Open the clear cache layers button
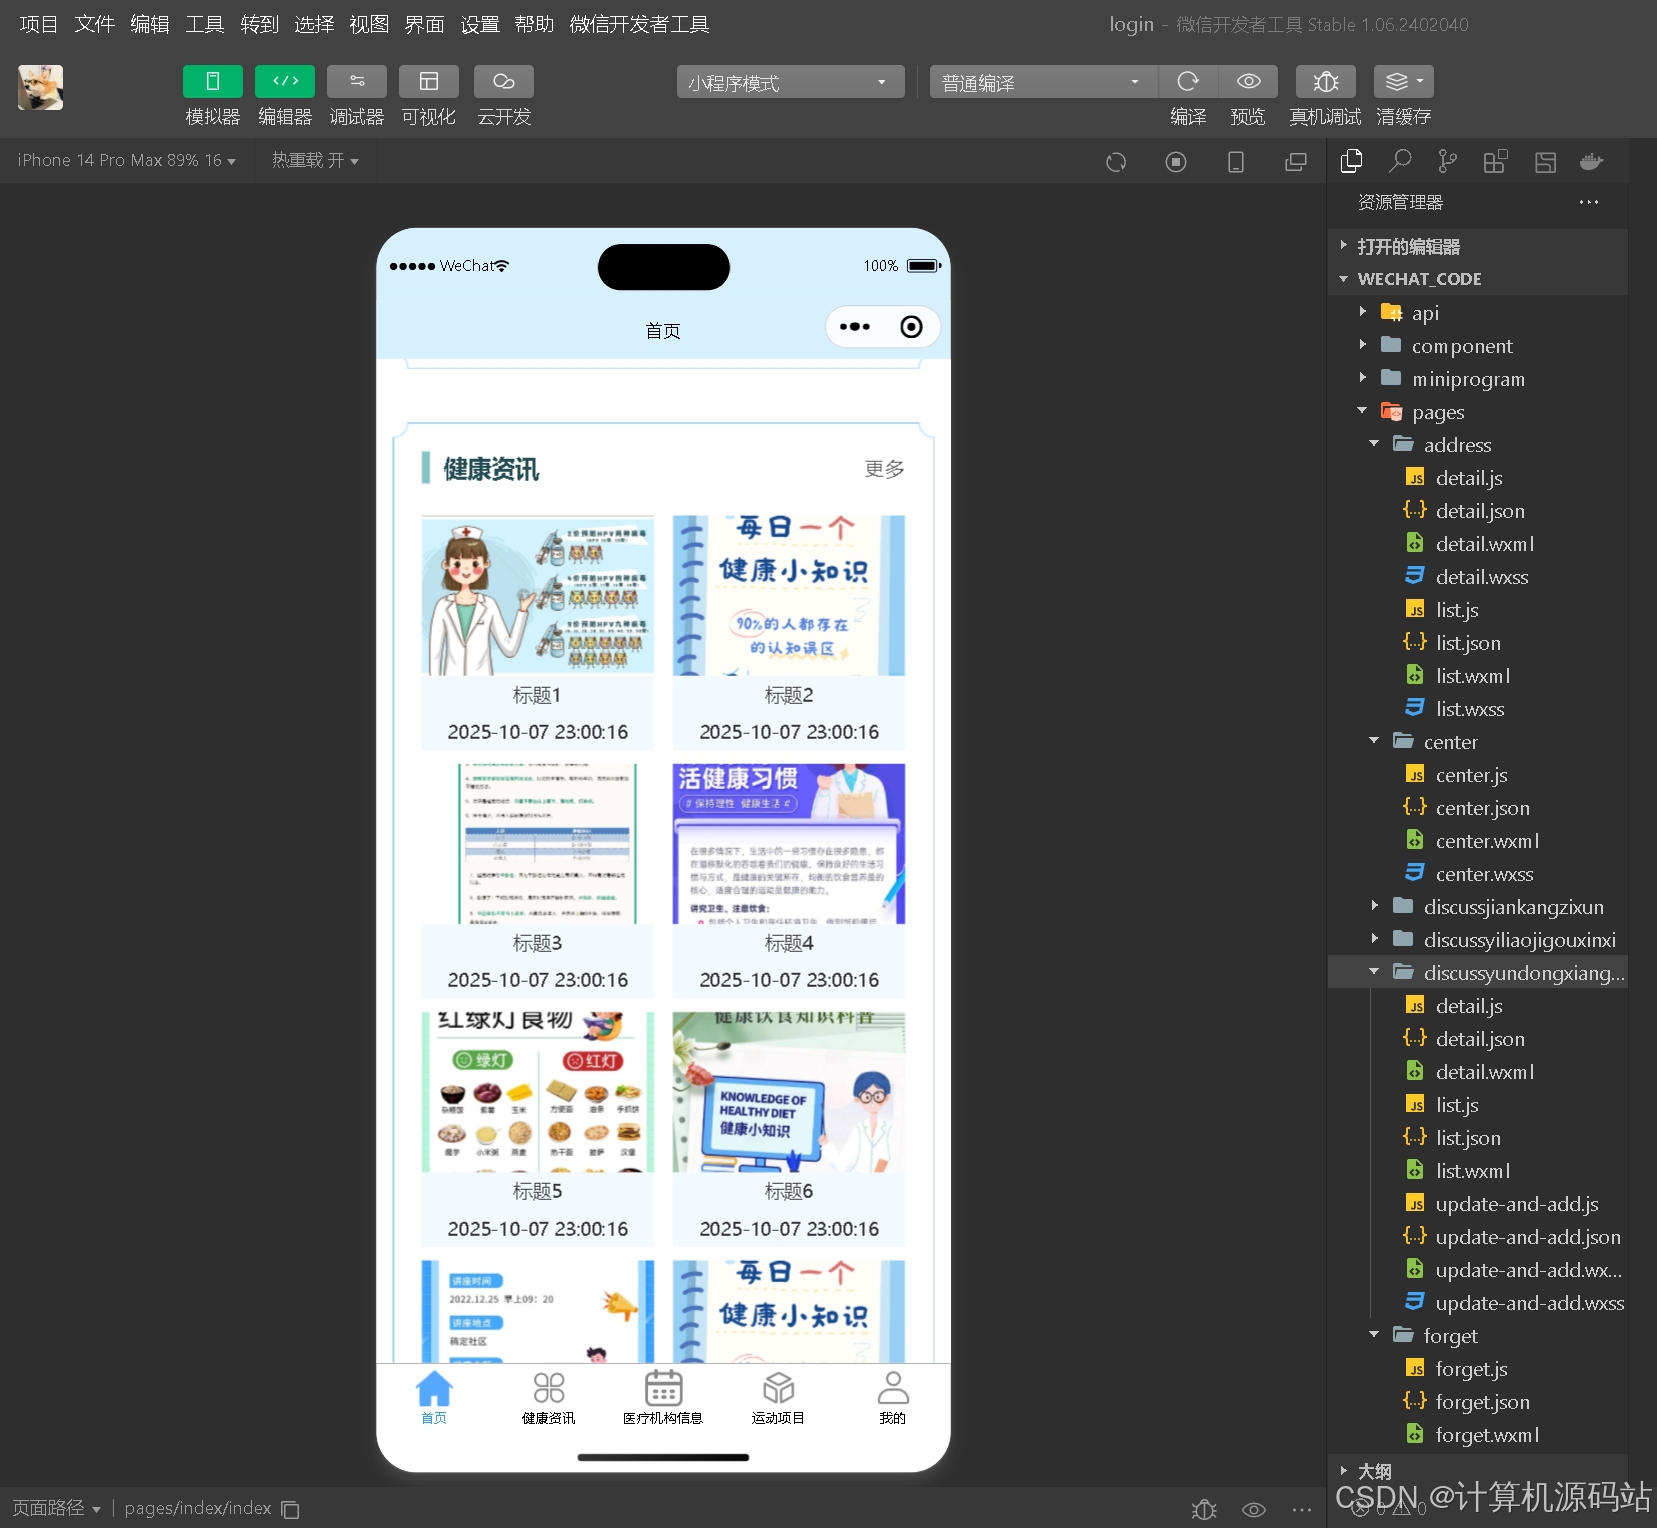1657x1528 pixels. coord(1404,81)
